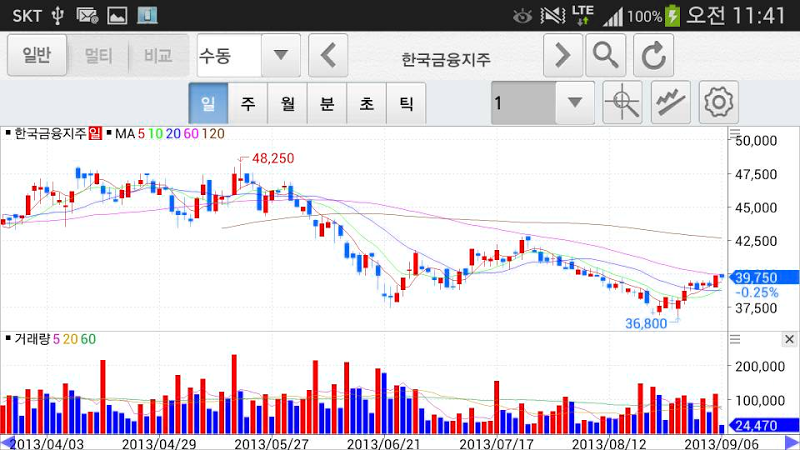Select 분 minute period tab
The width and height of the screenshot is (800, 450).
327,104
